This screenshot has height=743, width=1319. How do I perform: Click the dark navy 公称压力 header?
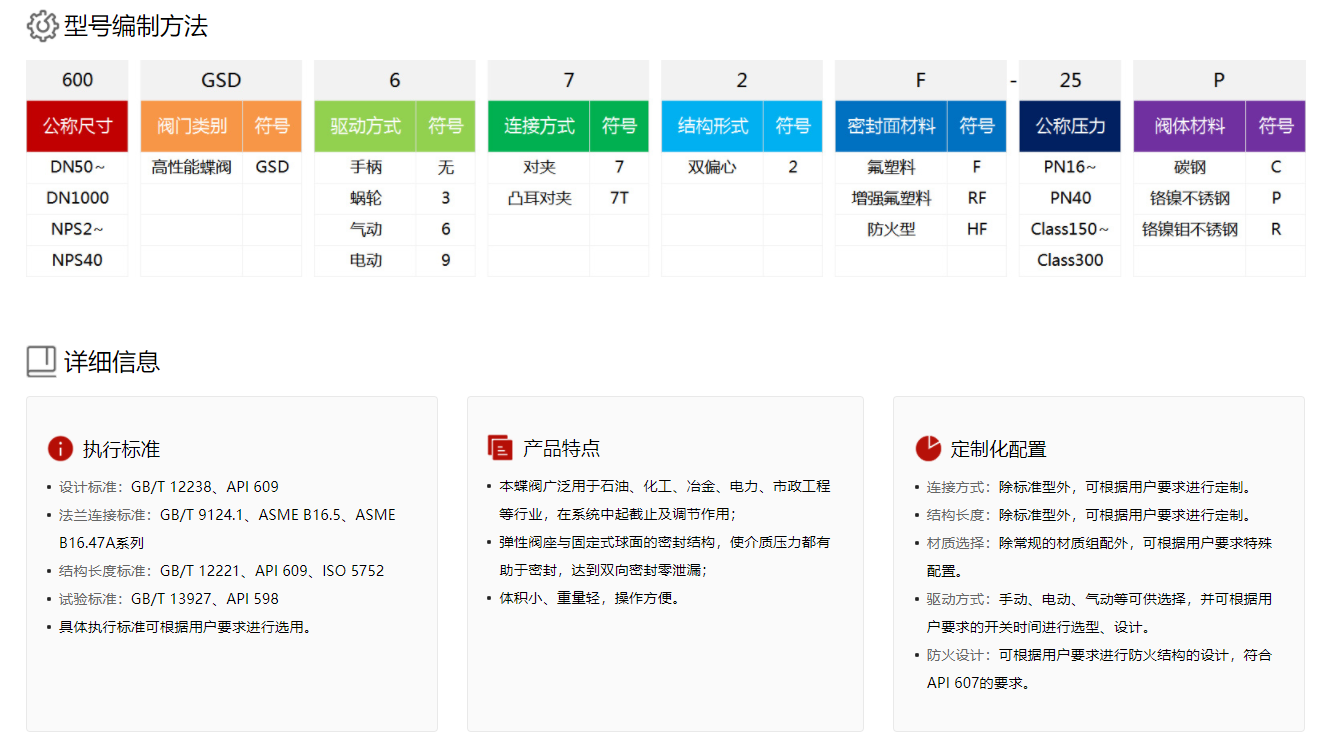point(1070,126)
